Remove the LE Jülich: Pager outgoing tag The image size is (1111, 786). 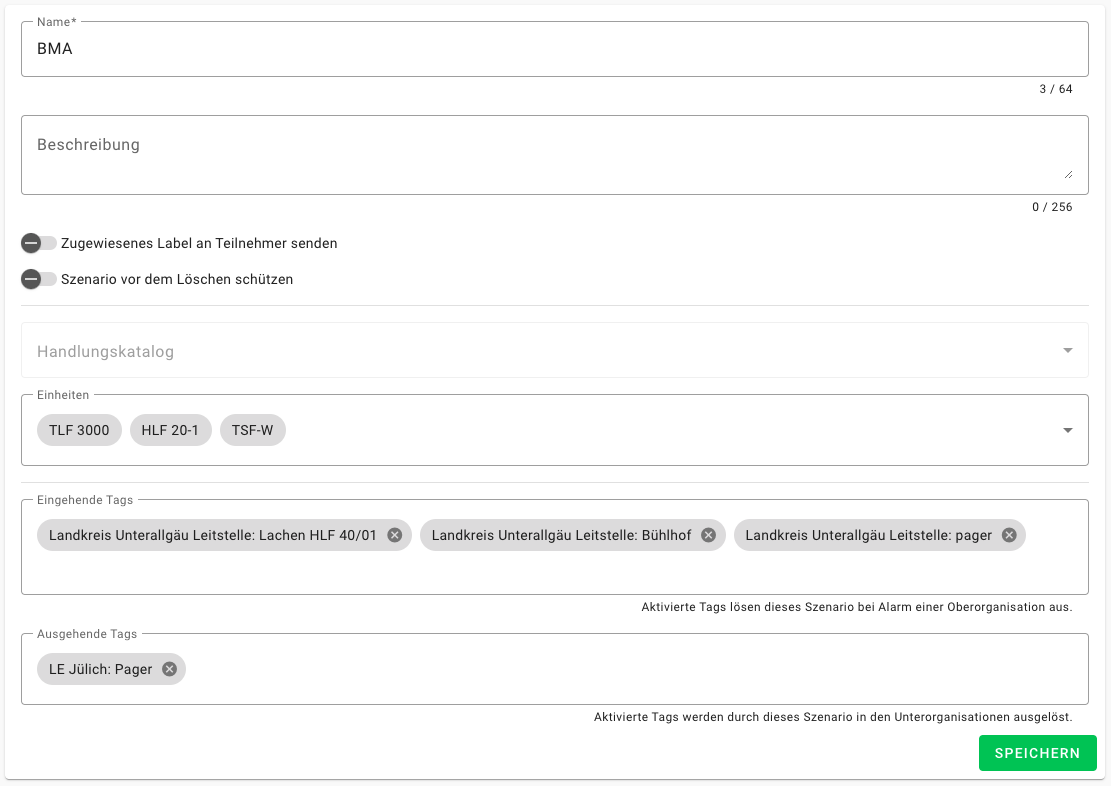click(x=169, y=669)
